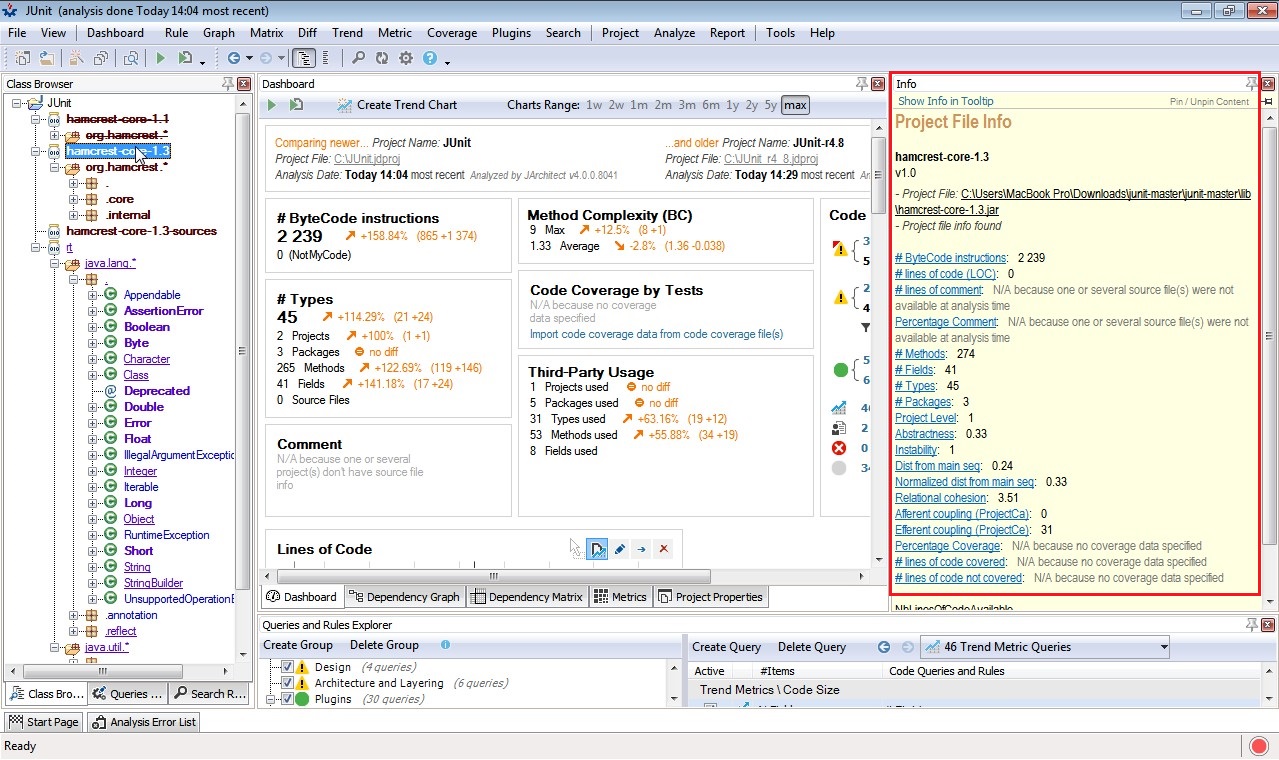This screenshot has width=1279, height=760.
Task: Select hamcrest-core-1.3-sources in Class Browser
Action: coord(142,231)
